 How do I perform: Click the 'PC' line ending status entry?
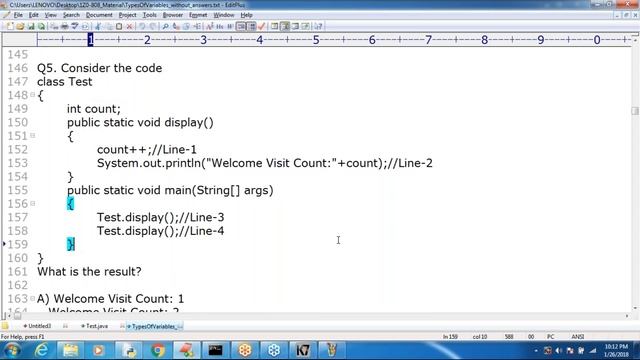(550, 337)
